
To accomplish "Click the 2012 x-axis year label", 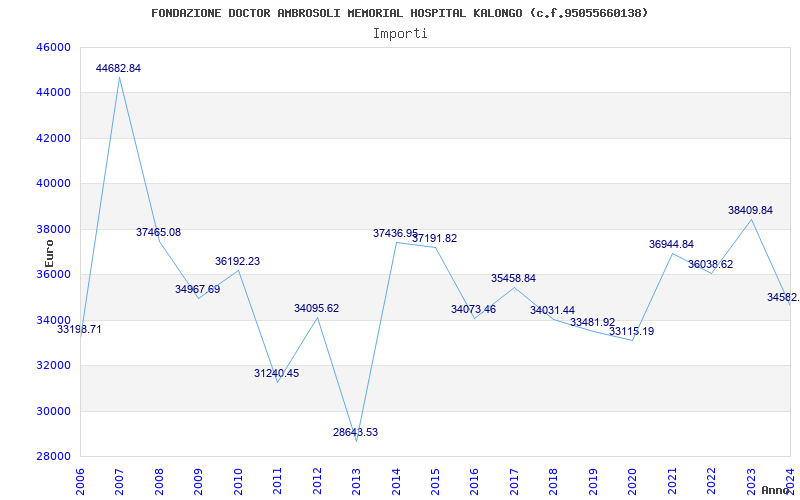I will coord(316,482).
